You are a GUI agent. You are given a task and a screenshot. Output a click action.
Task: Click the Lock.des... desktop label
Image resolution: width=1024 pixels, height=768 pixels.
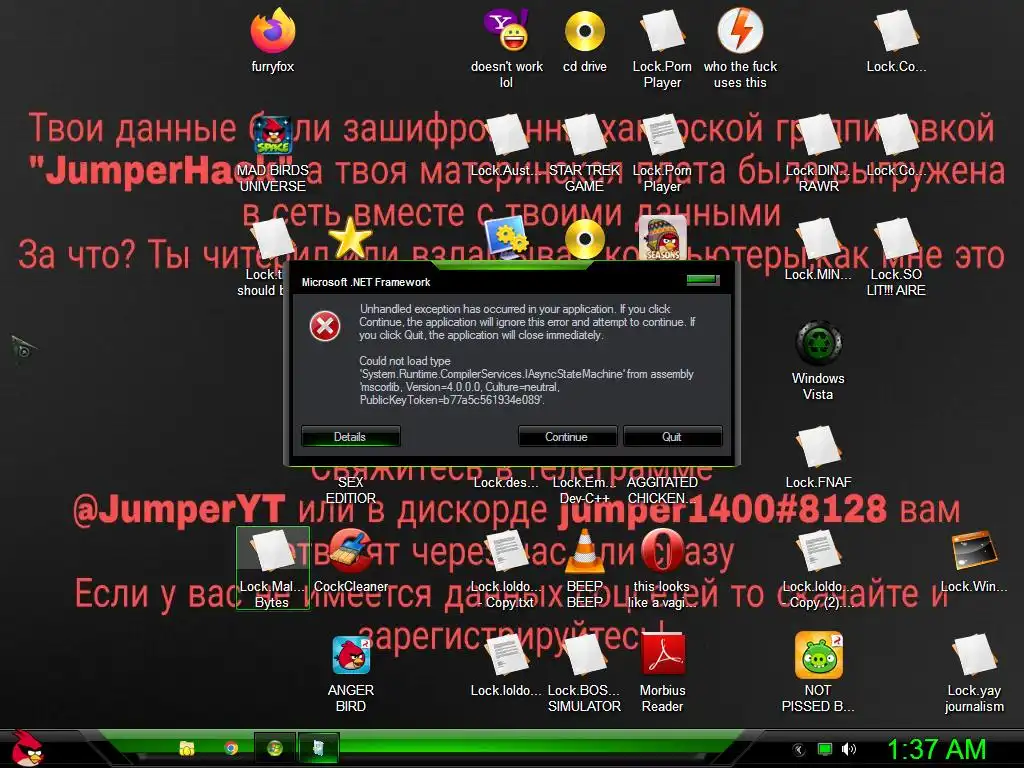coord(506,483)
